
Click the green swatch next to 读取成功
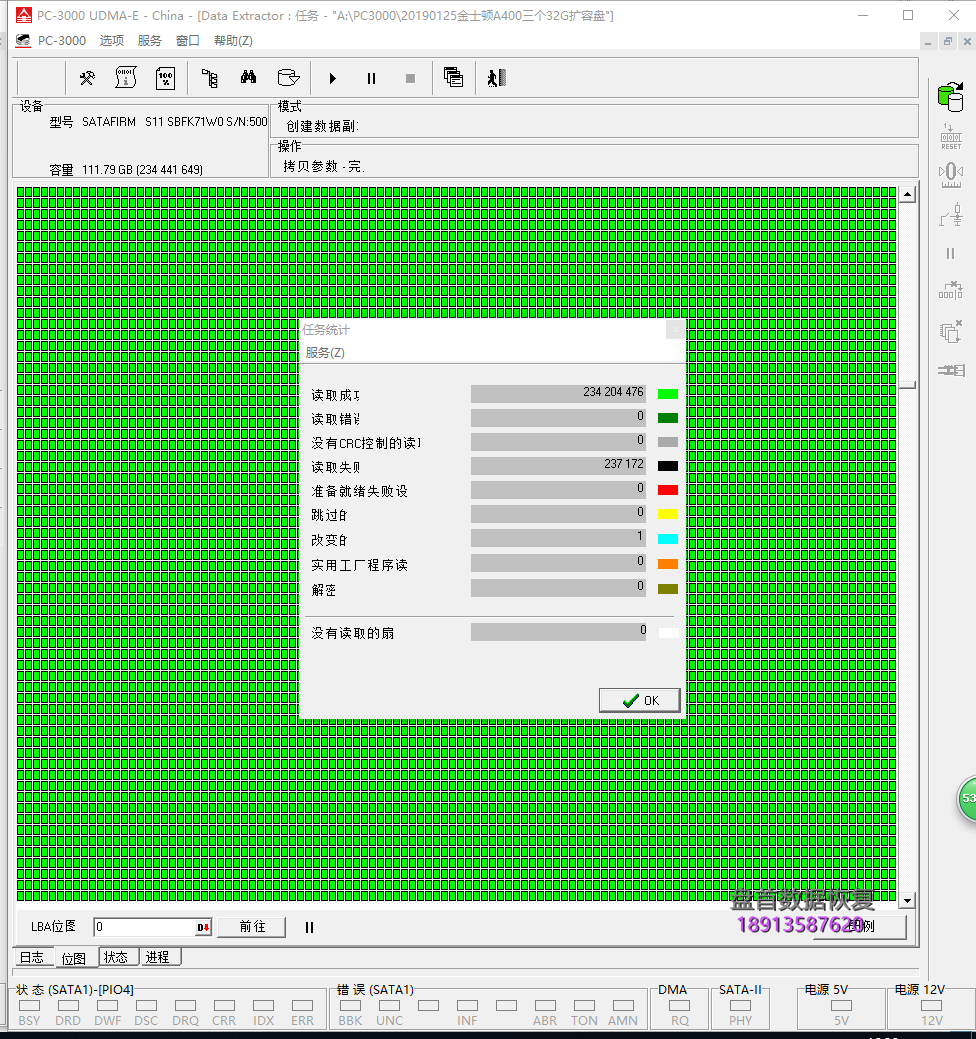[x=666, y=393]
